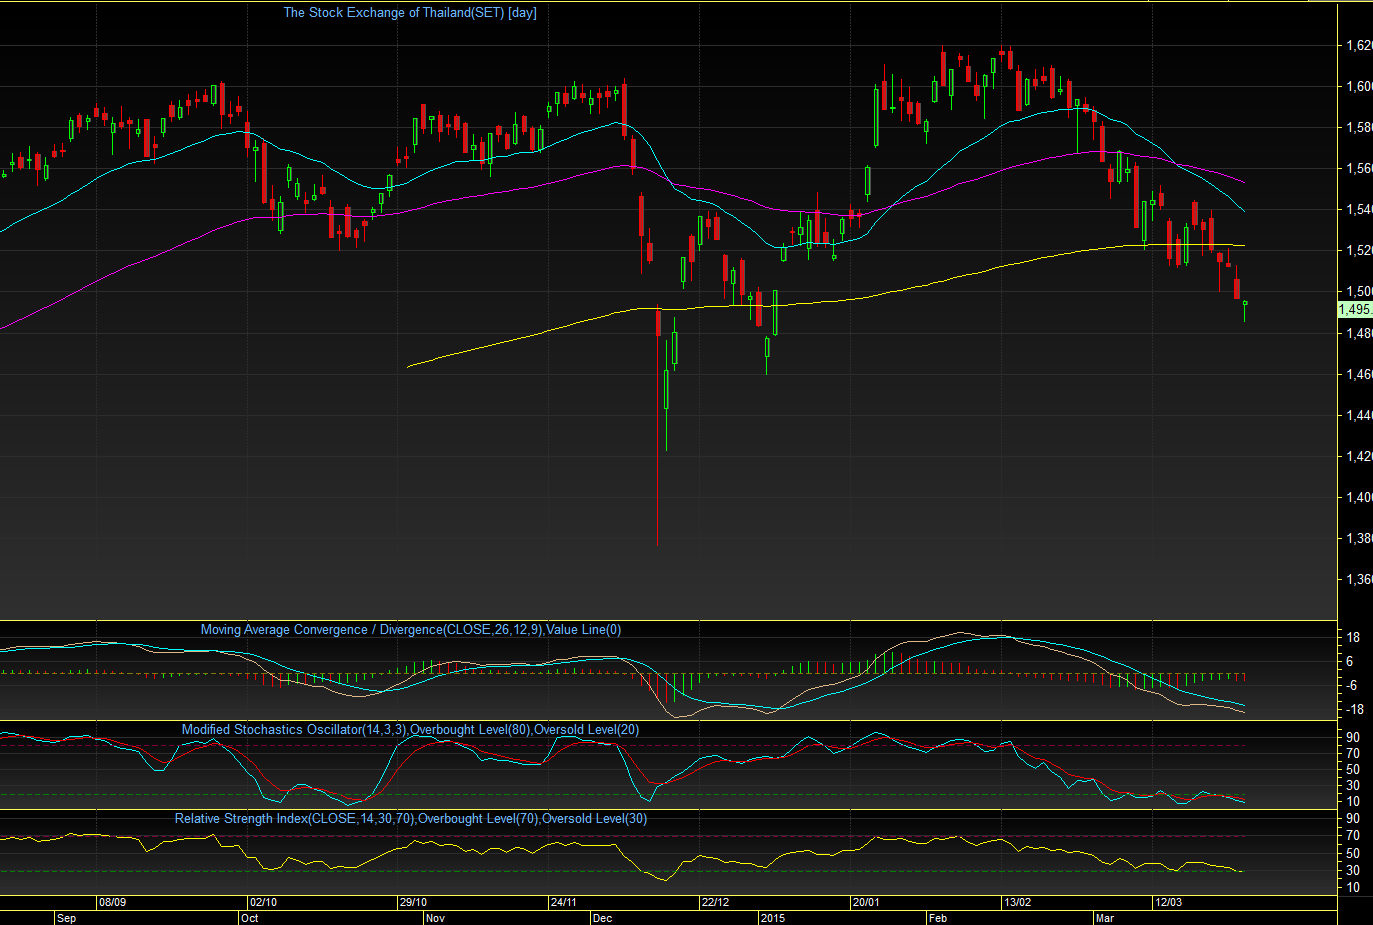The width and height of the screenshot is (1373, 925).
Task: Click the 90 value on the Stochastics scale
Action: click(1353, 737)
